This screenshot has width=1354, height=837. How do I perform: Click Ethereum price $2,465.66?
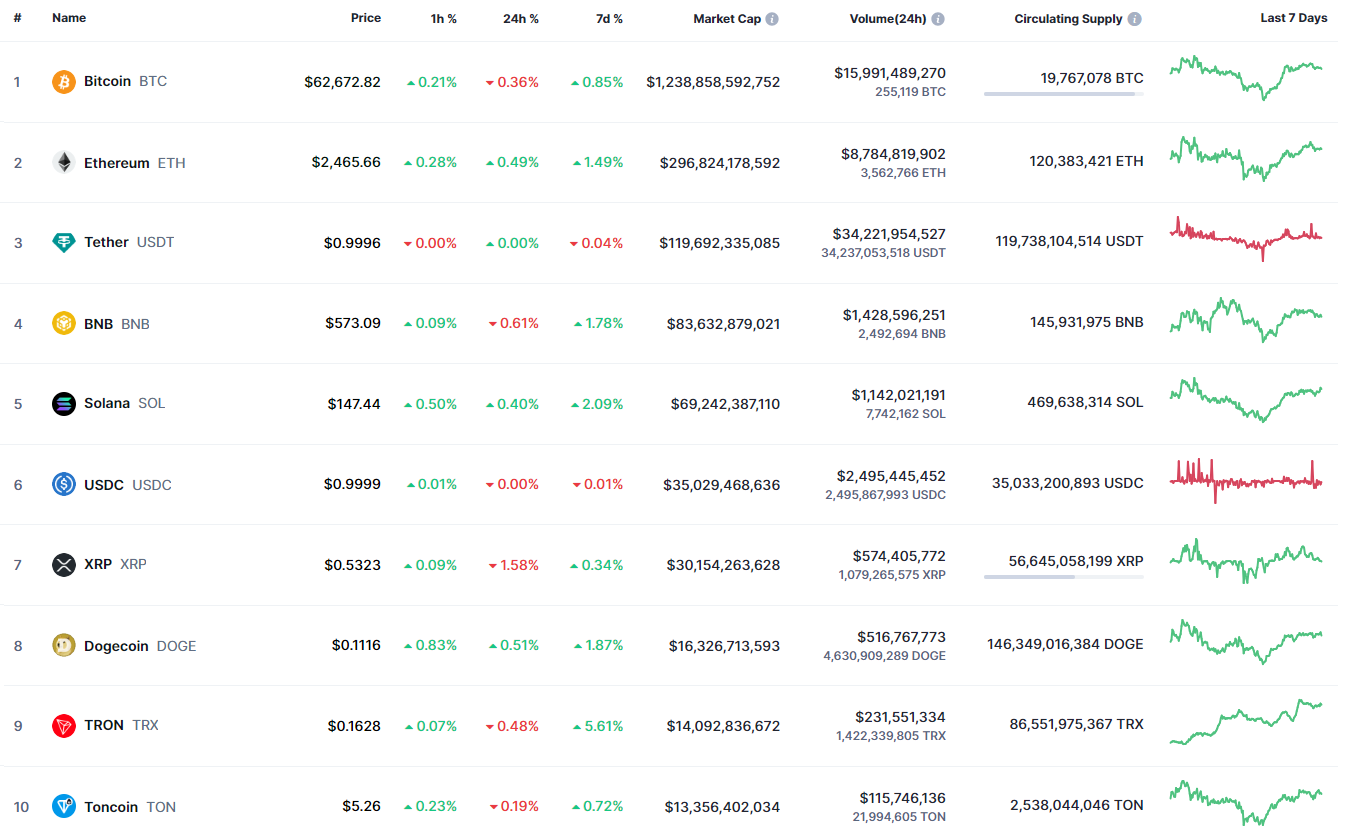346,162
